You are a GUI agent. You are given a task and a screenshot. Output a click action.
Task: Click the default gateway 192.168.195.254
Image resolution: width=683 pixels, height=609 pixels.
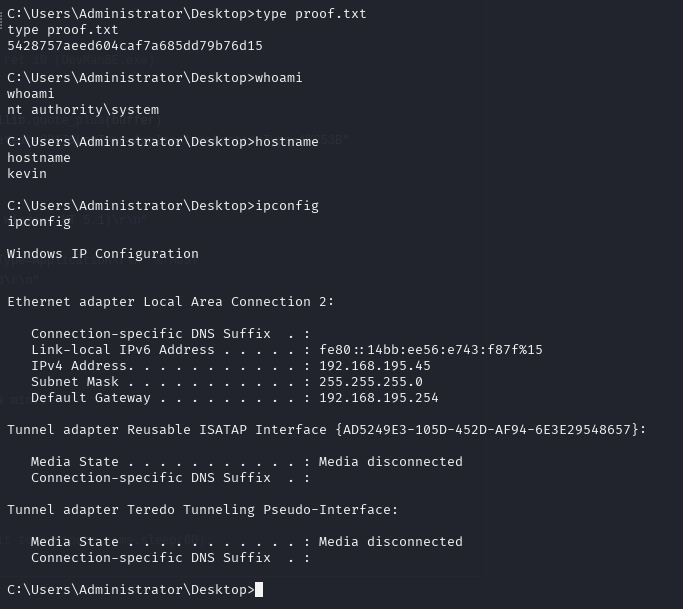(x=379, y=398)
